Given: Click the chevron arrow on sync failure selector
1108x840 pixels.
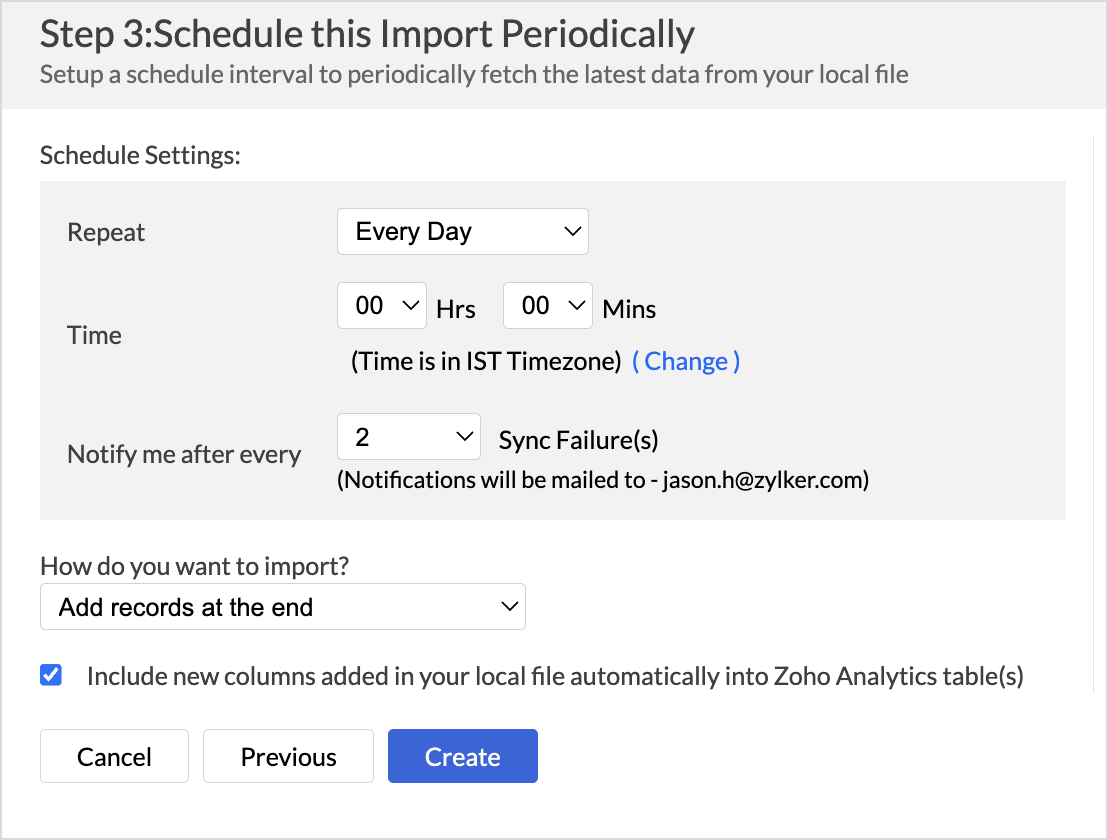Looking at the screenshot, I should [x=464, y=438].
